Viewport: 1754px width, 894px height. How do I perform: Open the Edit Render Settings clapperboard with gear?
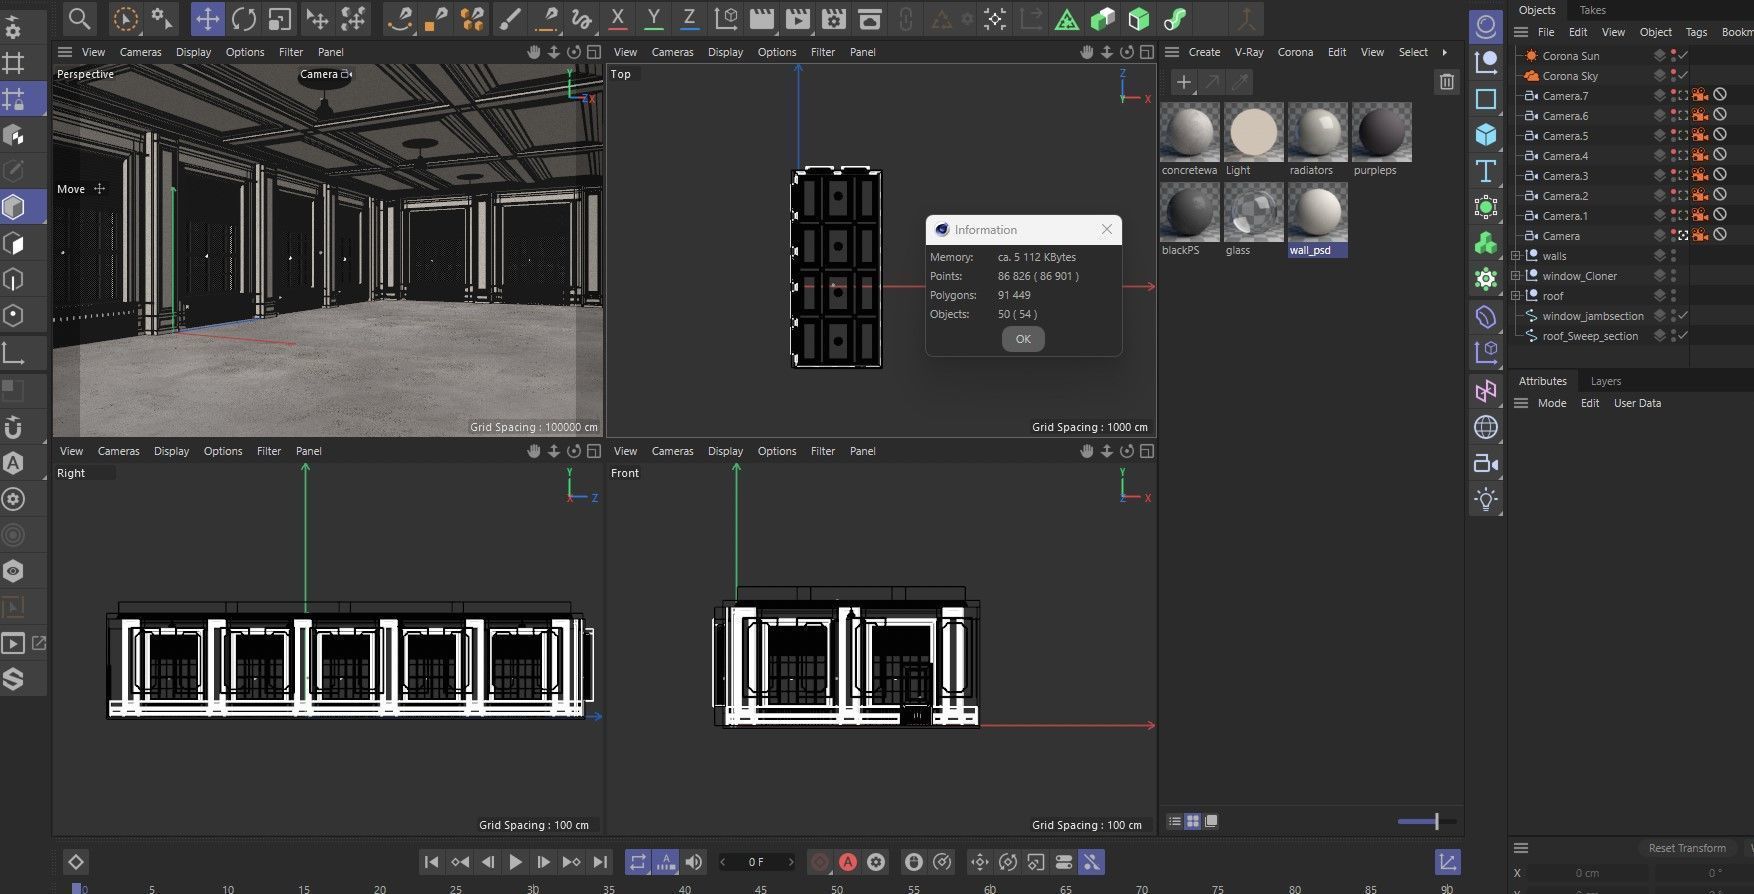(x=833, y=18)
